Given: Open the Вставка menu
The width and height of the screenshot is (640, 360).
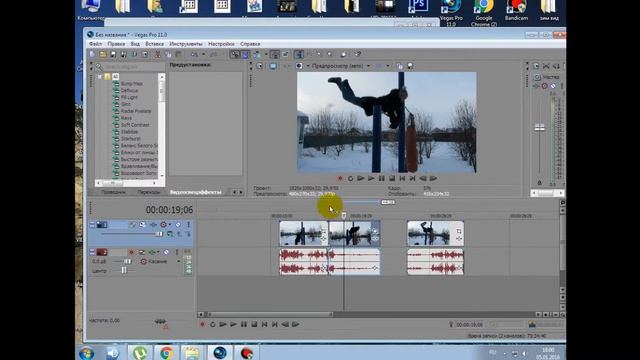Looking at the screenshot, I should point(154,44).
